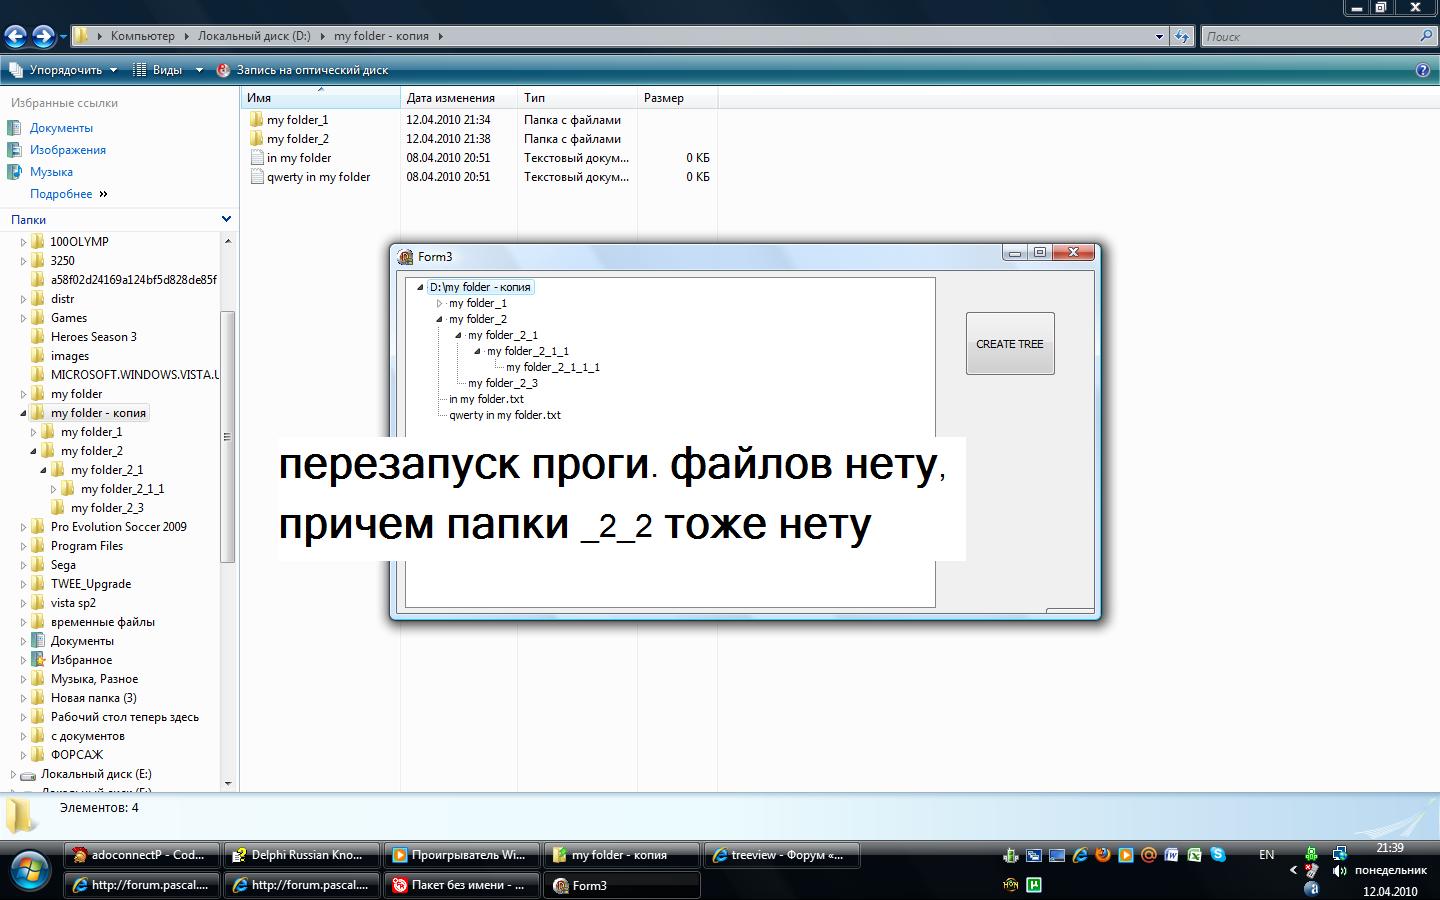The height and width of the screenshot is (900, 1440).
Task: Open the Windows Start orb
Action: (28, 870)
